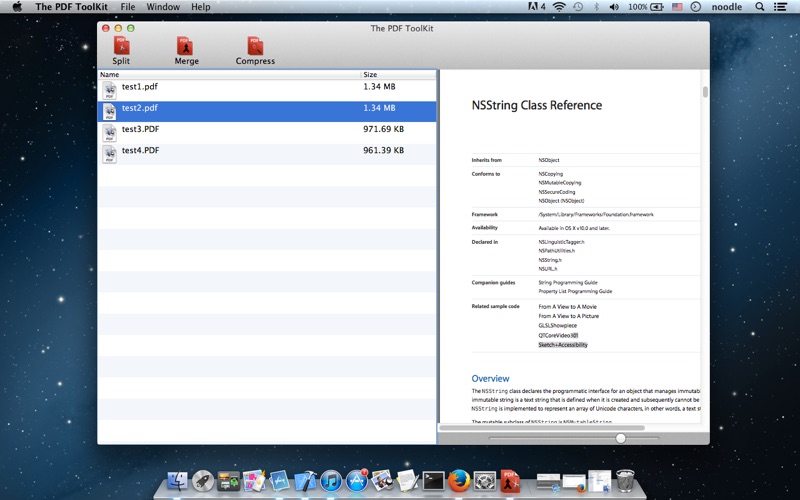Image resolution: width=800 pixels, height=500 pixels.
Task: Open App Store with update badge in Dock
Action: click(357, 481)
